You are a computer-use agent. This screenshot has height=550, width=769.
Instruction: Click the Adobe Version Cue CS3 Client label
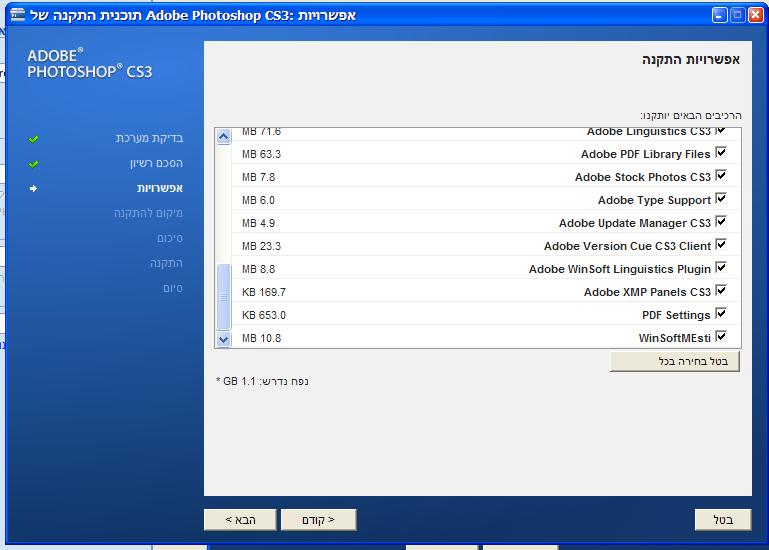[627, 246]
